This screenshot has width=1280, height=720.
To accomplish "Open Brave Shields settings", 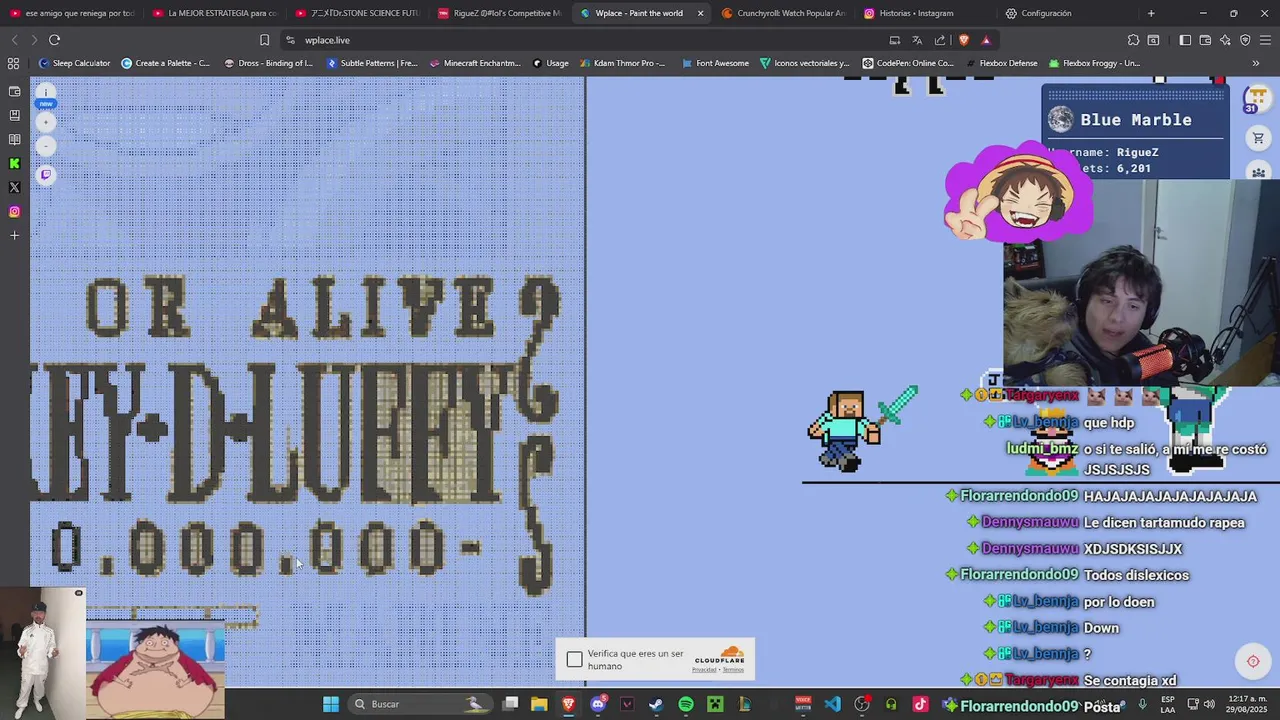I will coord(964,40).
